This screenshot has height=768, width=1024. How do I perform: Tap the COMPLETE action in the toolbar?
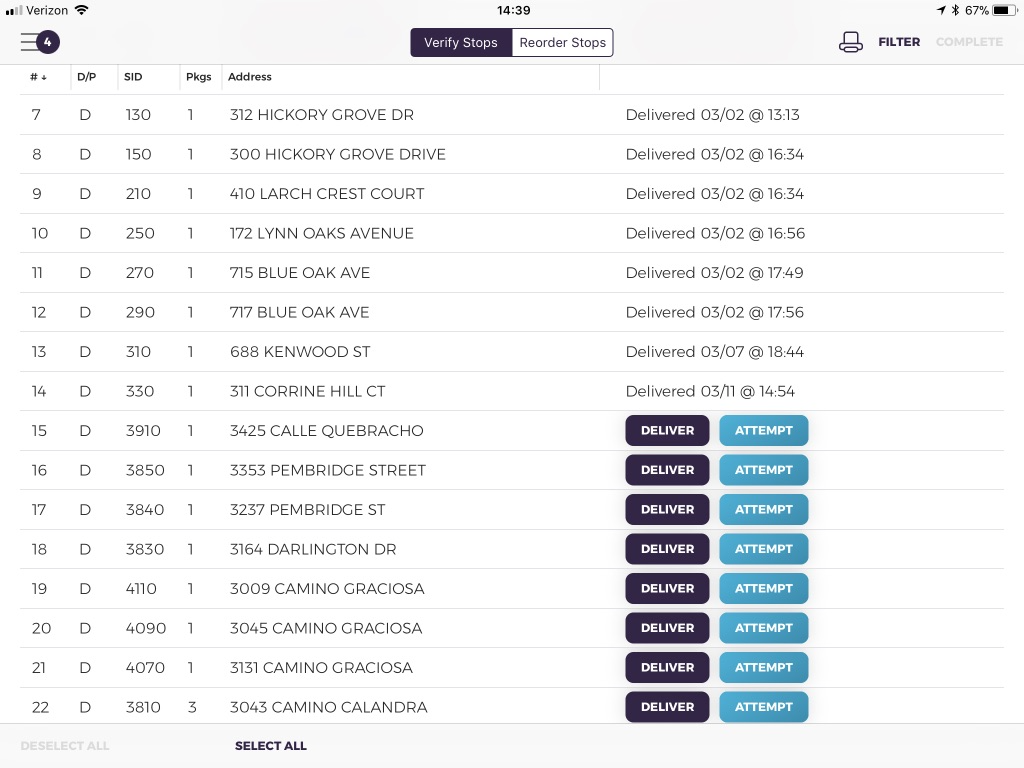(969, 42)
